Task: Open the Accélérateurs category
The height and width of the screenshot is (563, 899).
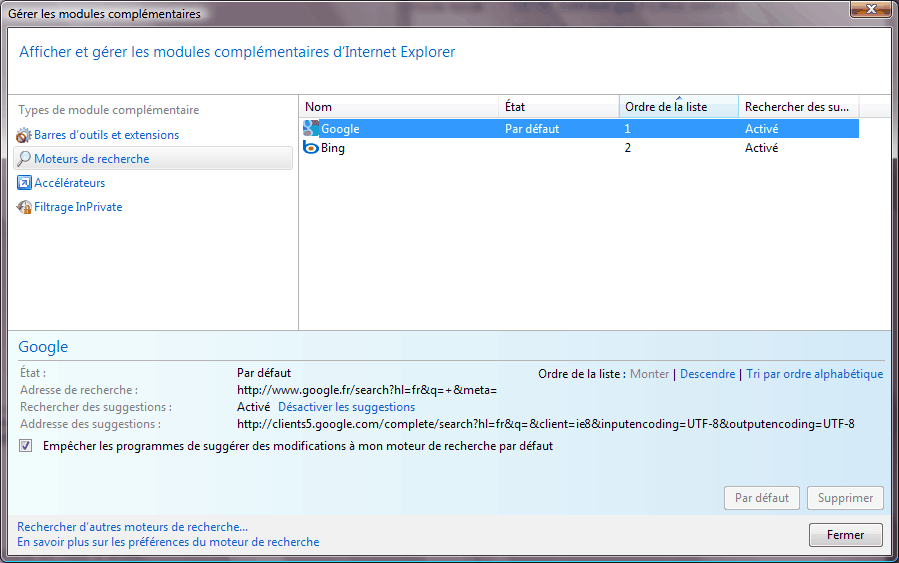Action: click(x=69, y=183)
